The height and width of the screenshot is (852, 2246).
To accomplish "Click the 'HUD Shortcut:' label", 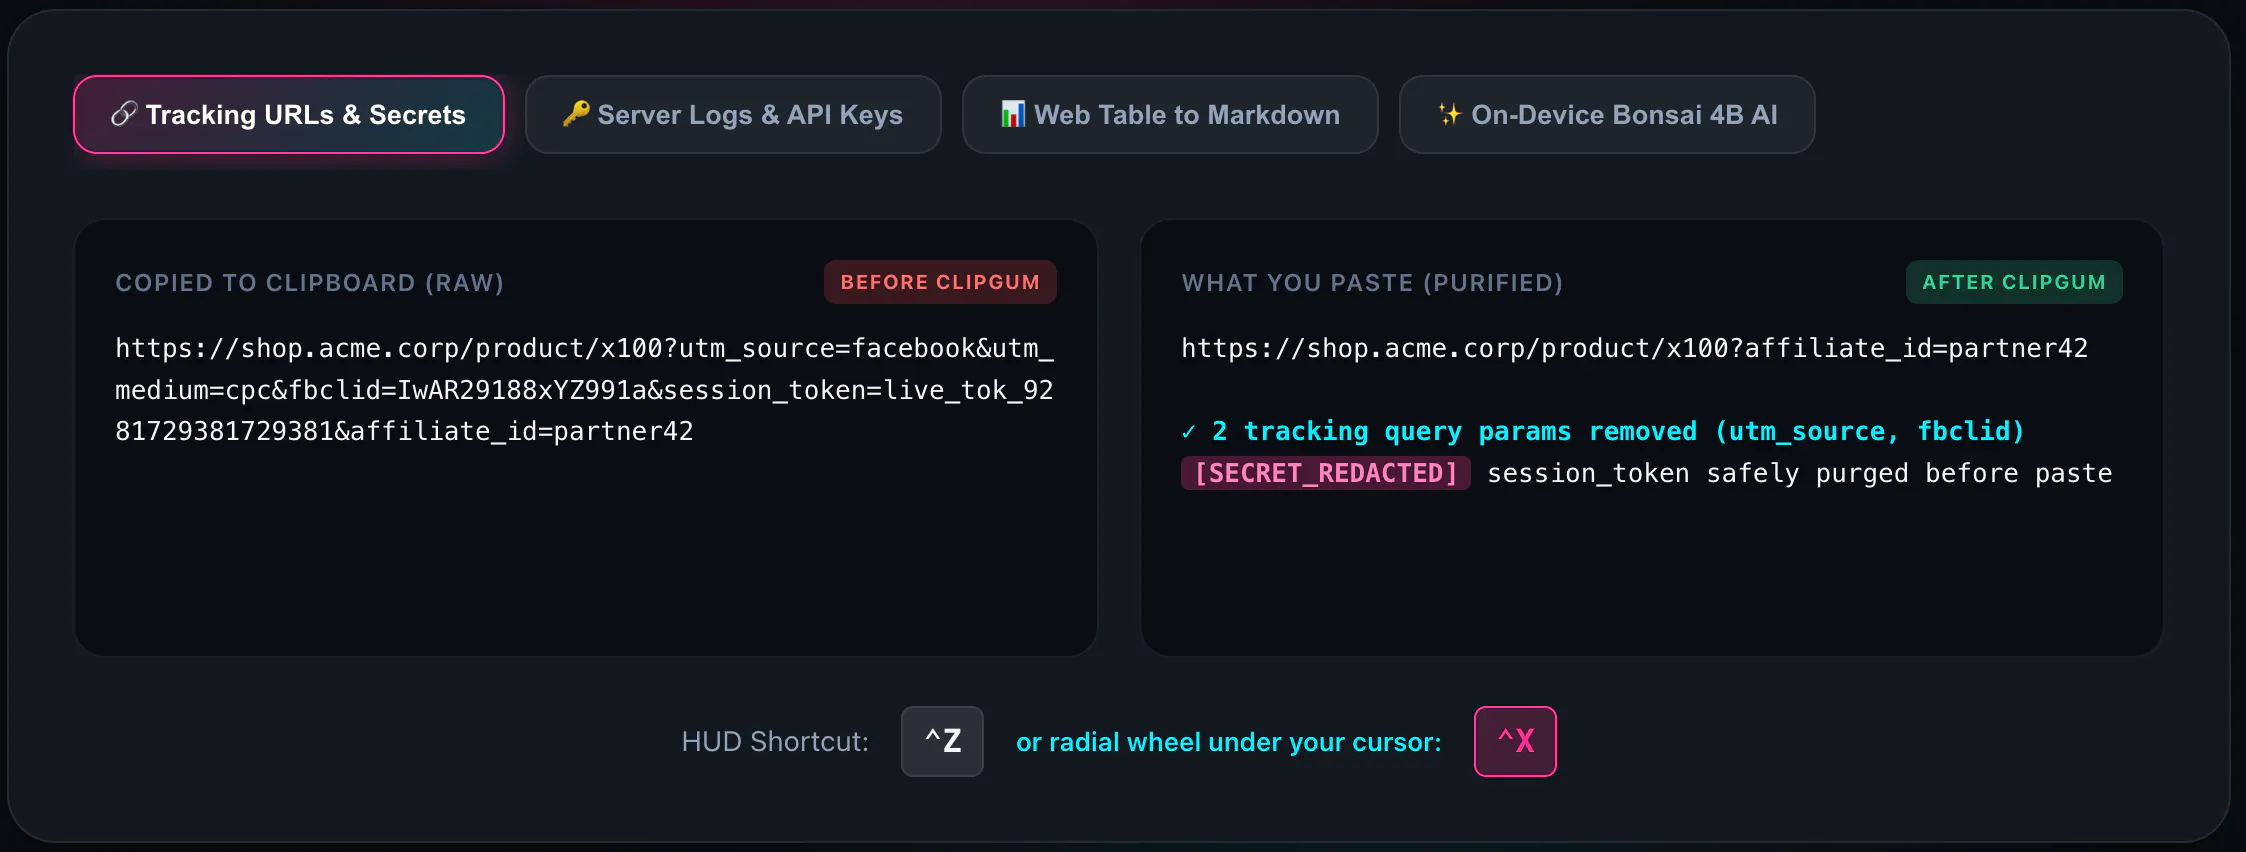I will [x=775, y=742].
